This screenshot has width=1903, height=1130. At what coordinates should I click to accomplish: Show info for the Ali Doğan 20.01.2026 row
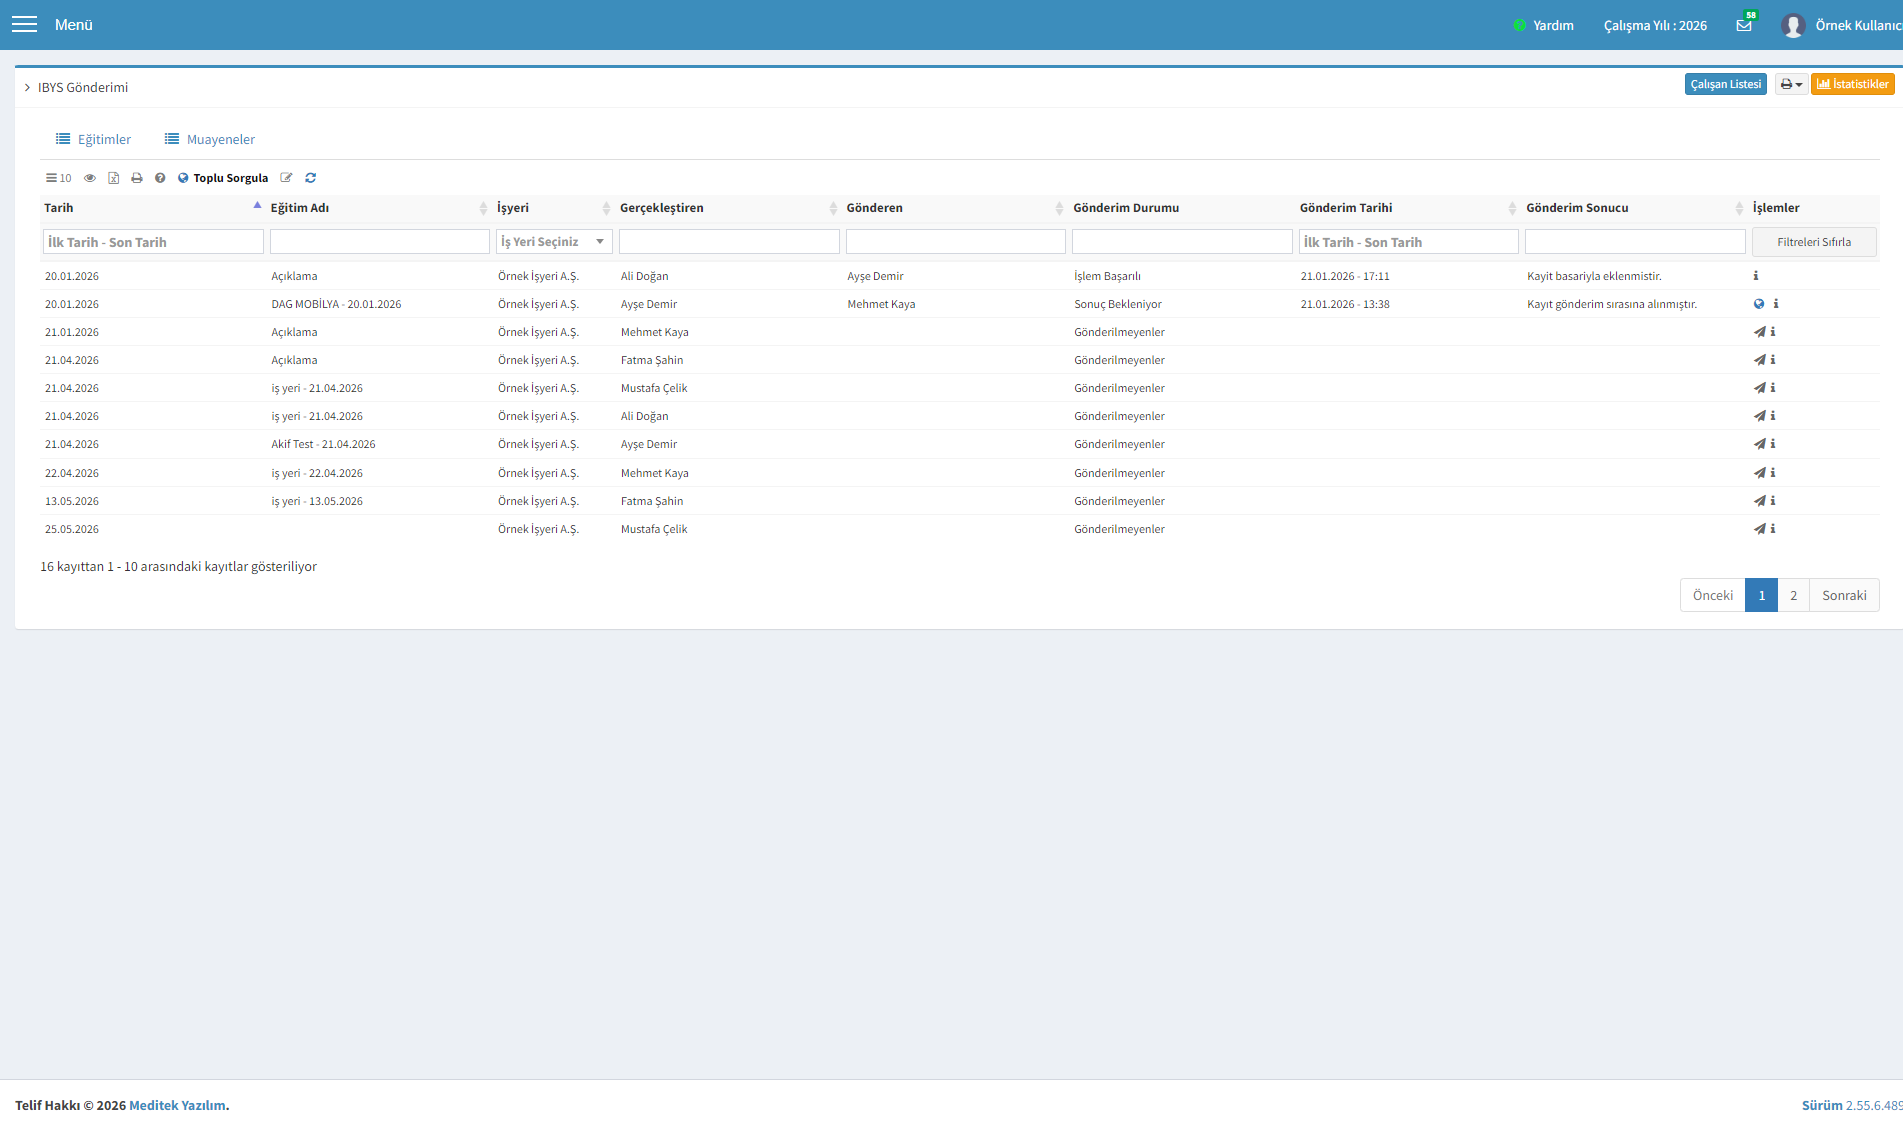click(x=1755, y=276)
